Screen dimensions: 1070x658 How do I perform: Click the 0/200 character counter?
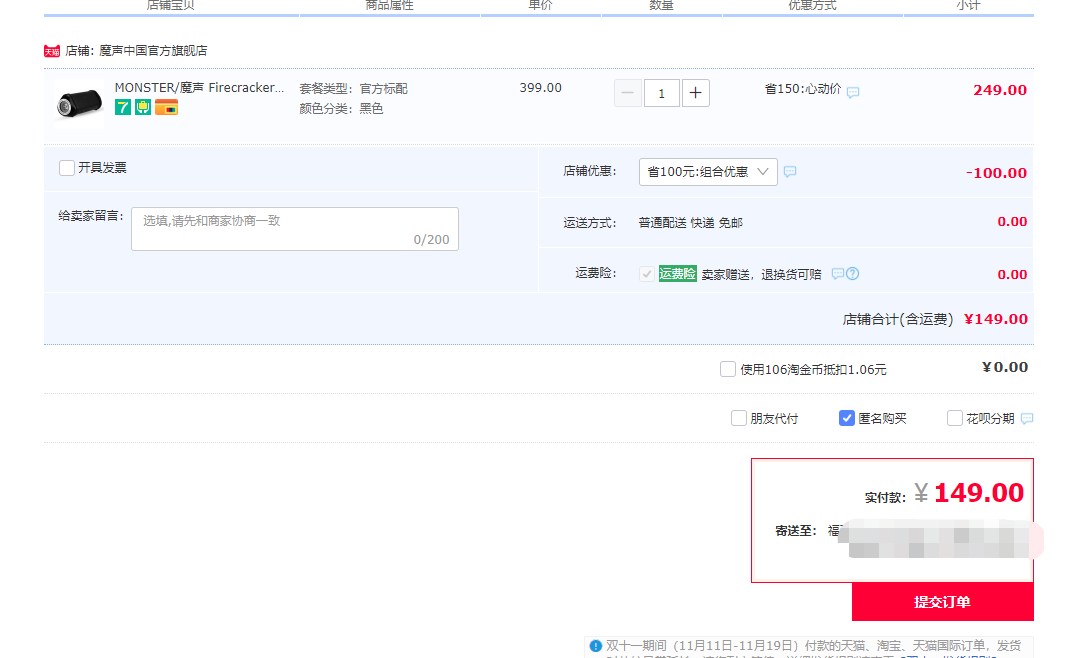pyautogui.click(x=431, y=240)
